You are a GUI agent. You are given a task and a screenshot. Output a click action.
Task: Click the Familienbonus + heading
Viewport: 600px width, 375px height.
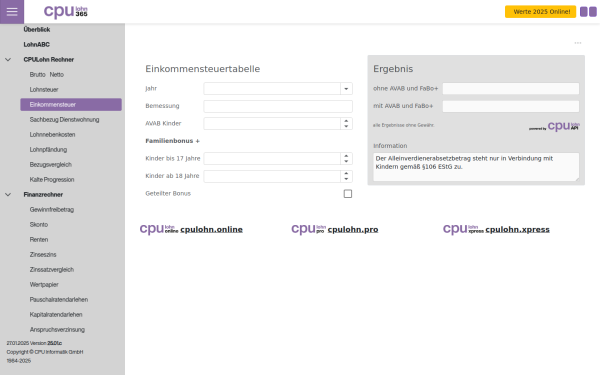(x=173, y=141)
